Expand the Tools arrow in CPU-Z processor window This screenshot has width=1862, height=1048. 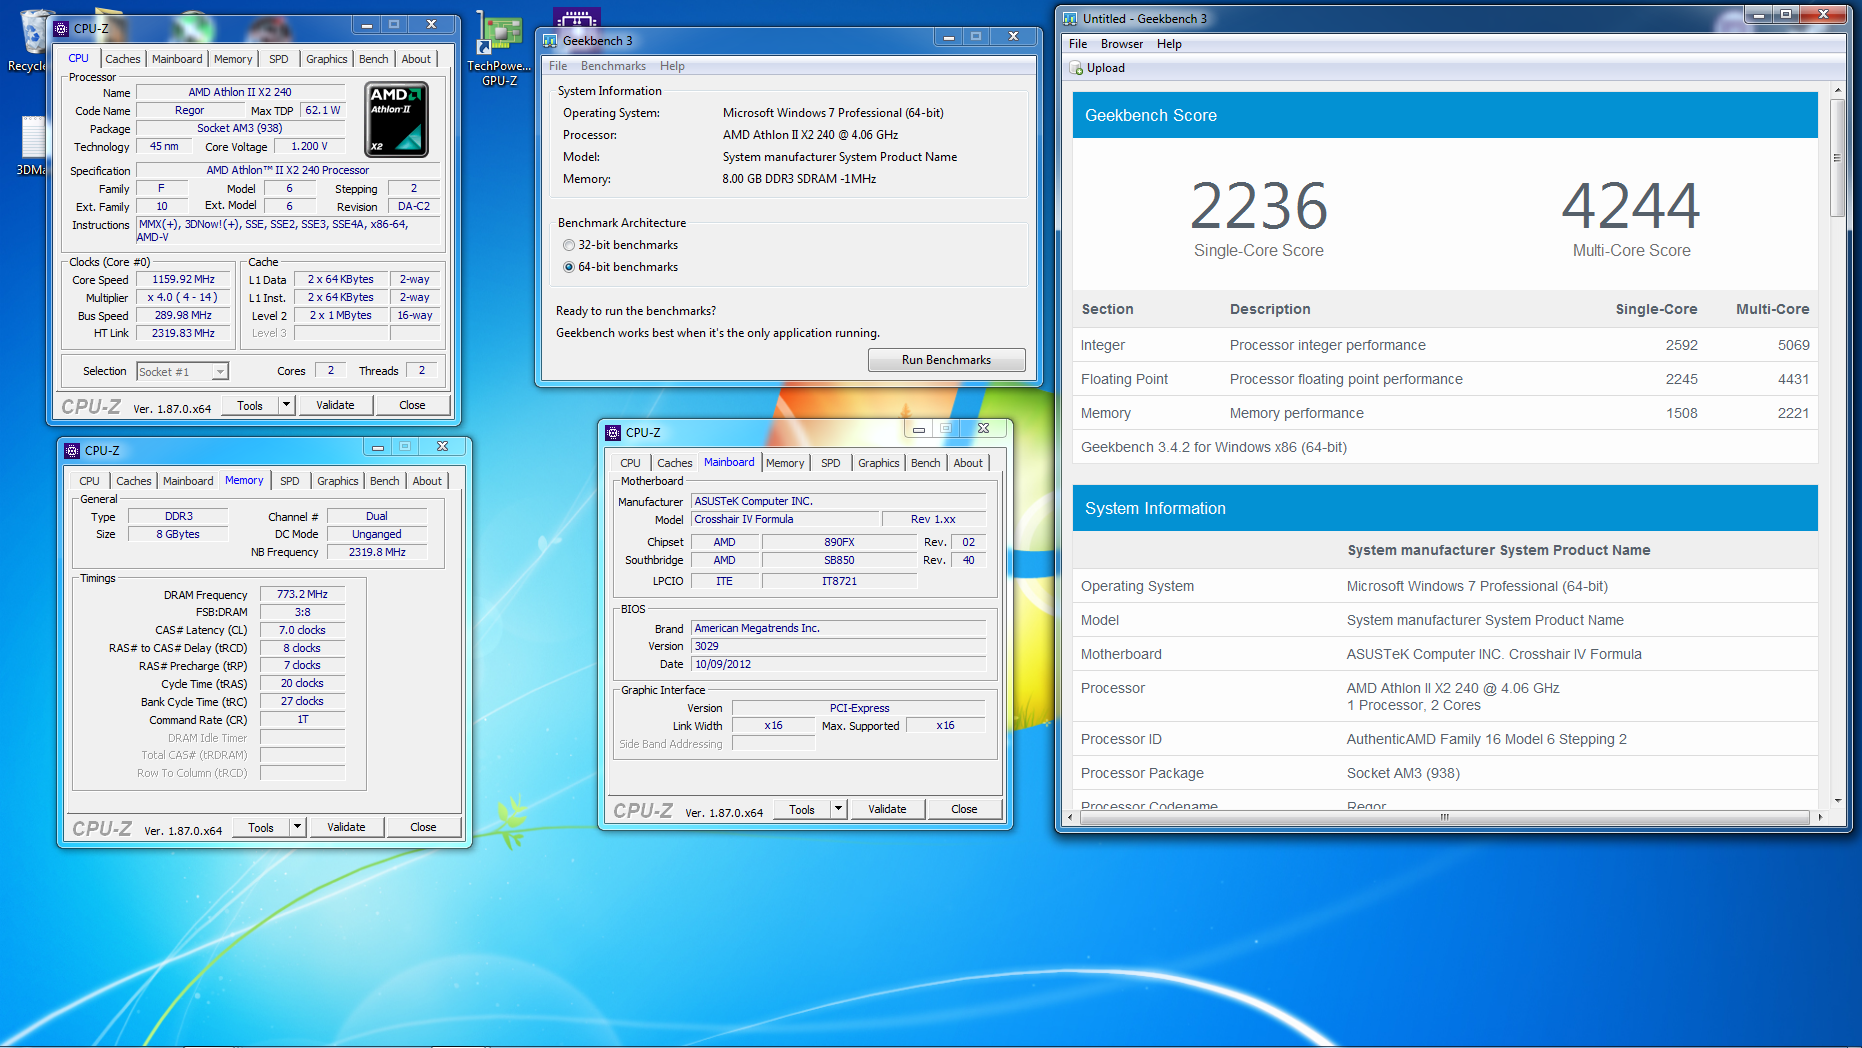[286, 405]
